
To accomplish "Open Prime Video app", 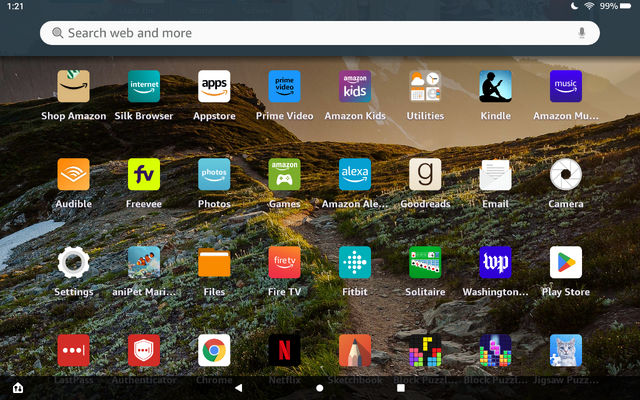I will pyautogui.click(x=284, y=86).
